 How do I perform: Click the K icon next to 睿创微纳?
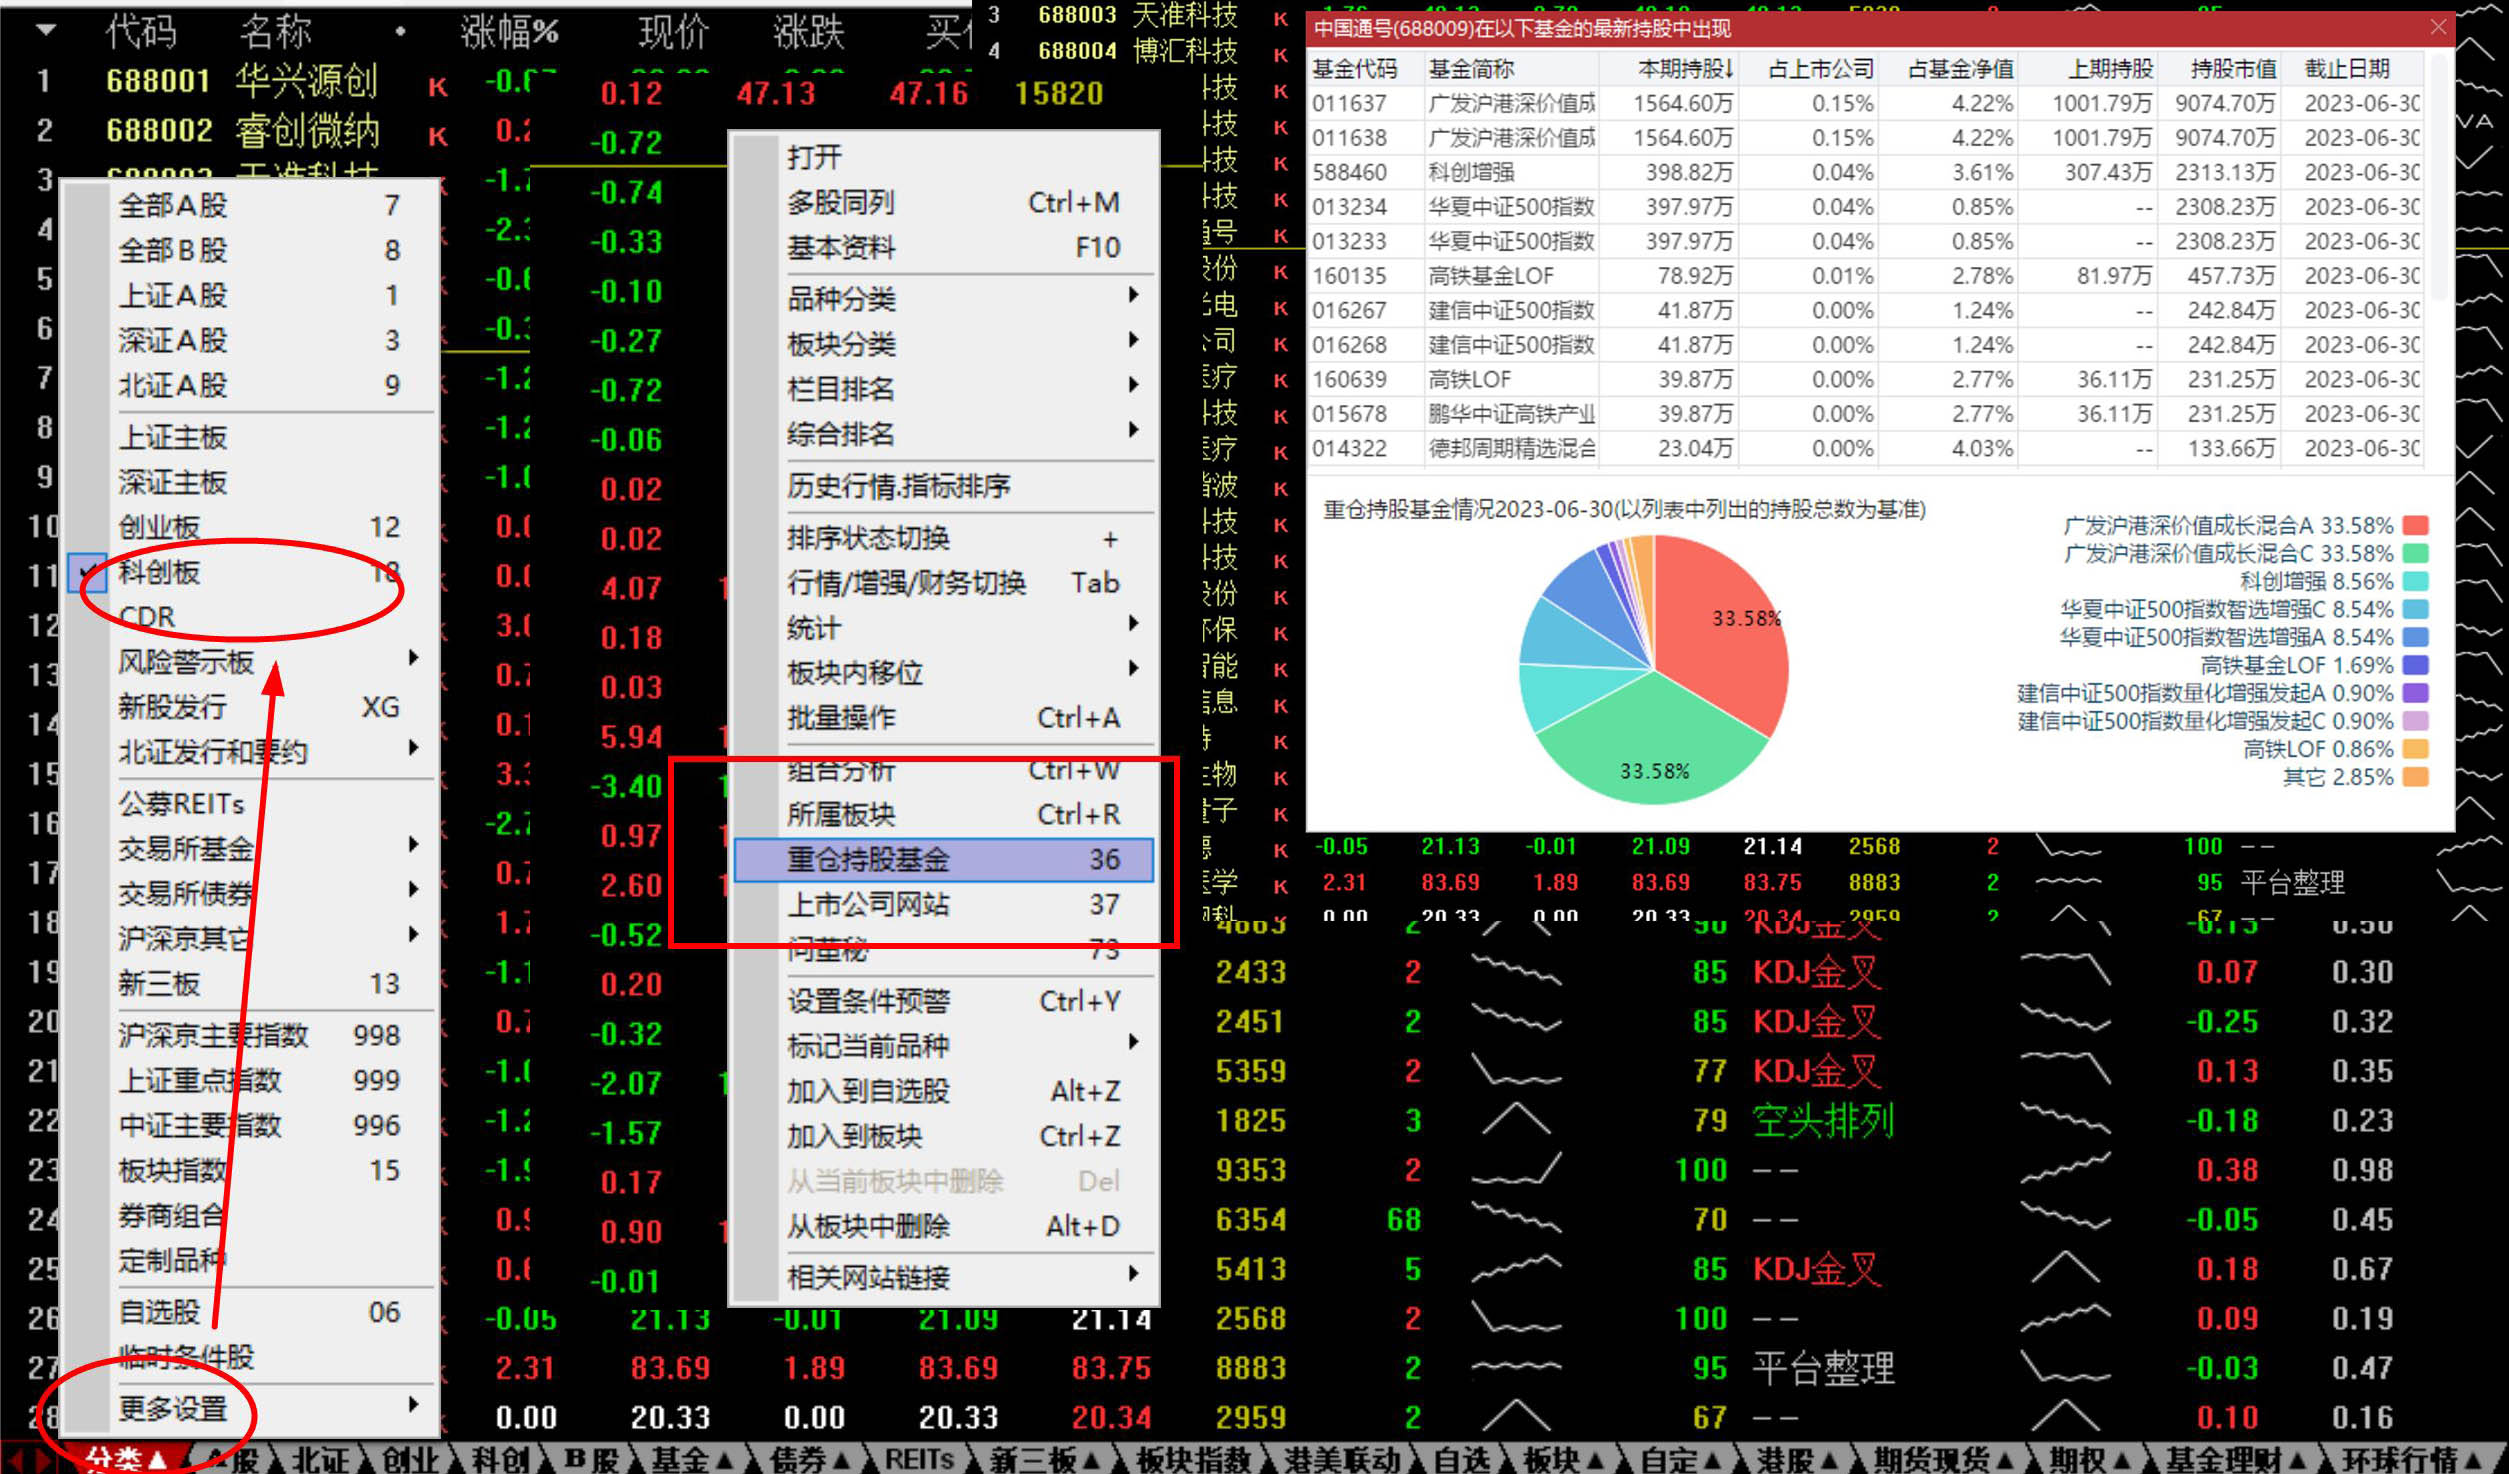437,136
